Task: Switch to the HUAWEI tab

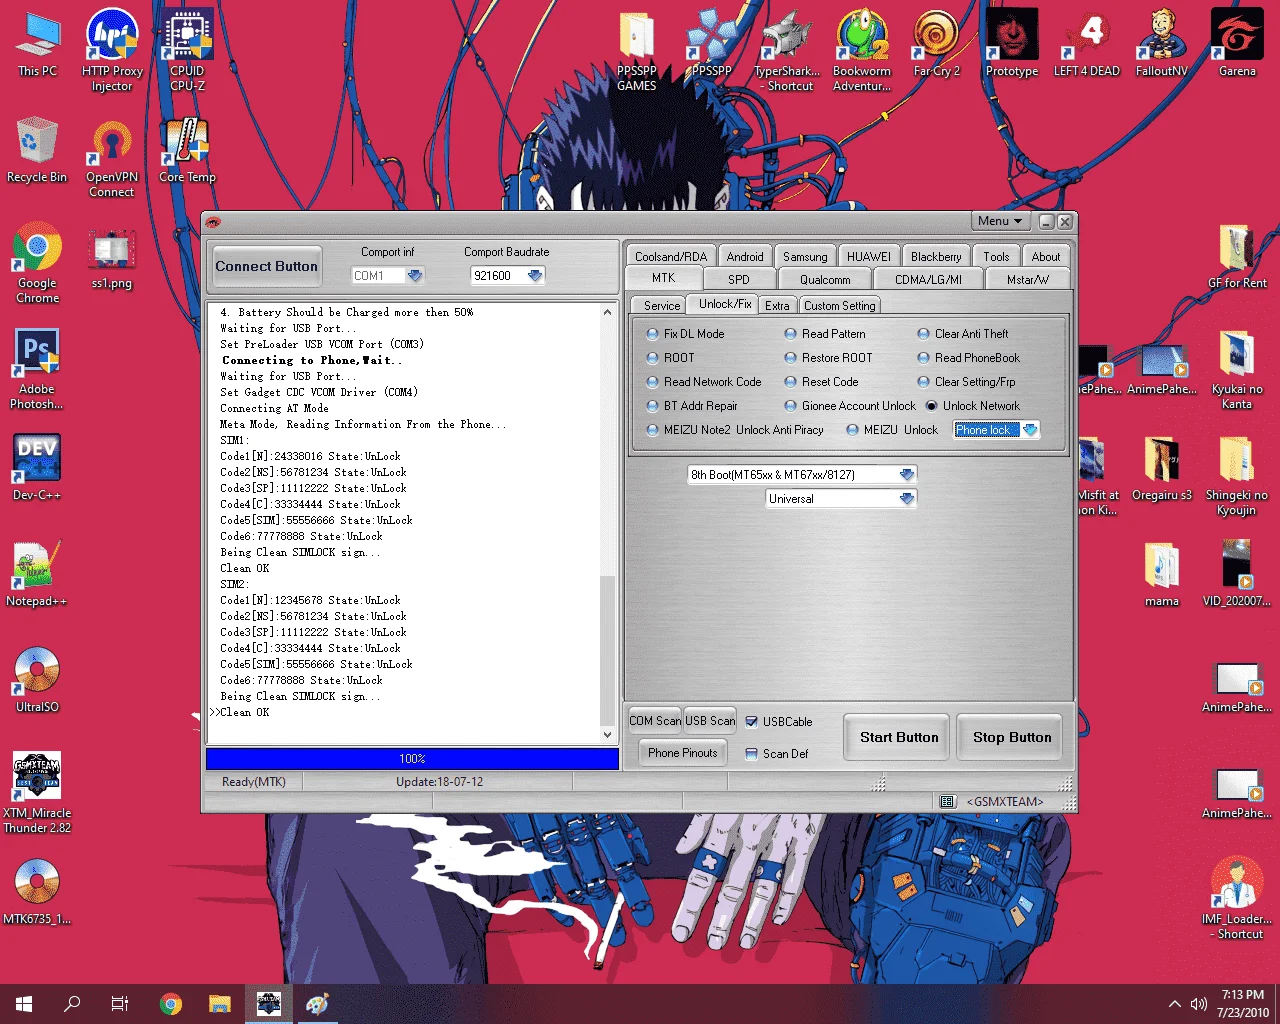Action: [x=869, y=257]
